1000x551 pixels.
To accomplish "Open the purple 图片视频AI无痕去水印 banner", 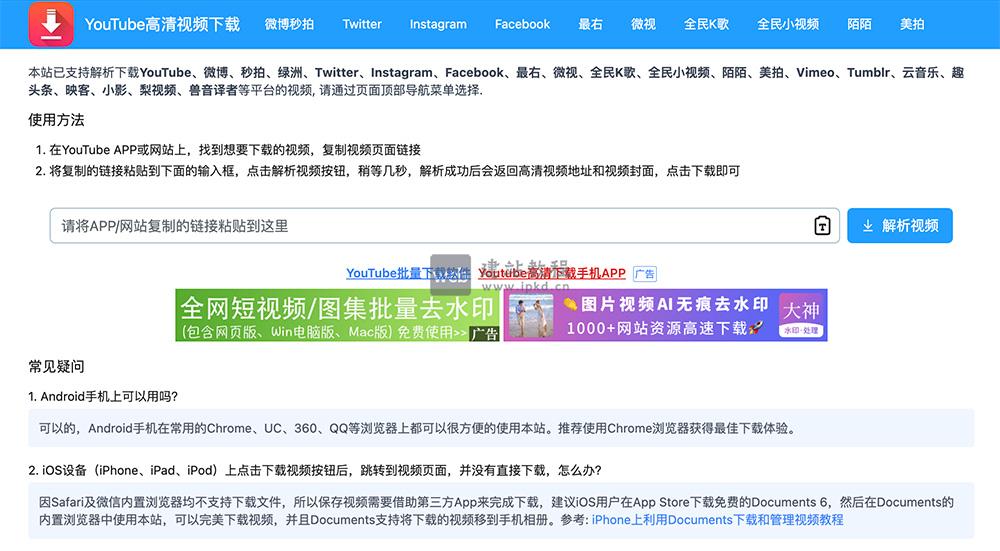I will (x=665, y=315).
